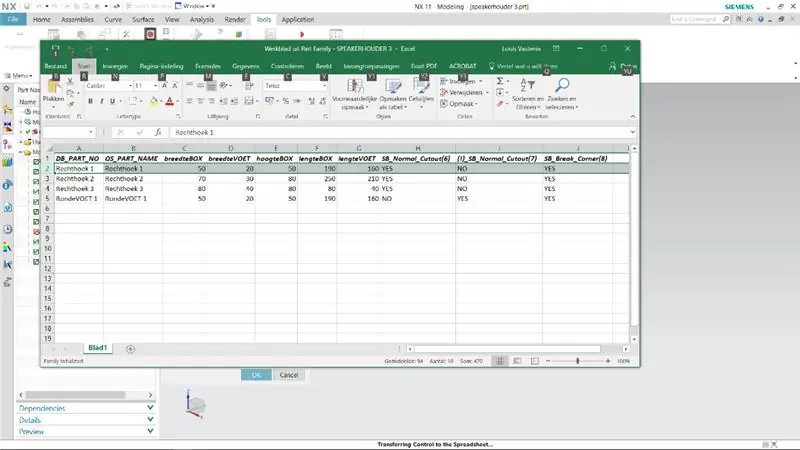Click the Plakken paste icon in Excel
This screenshot has width=800, height=450.
[x=53, y=88]
